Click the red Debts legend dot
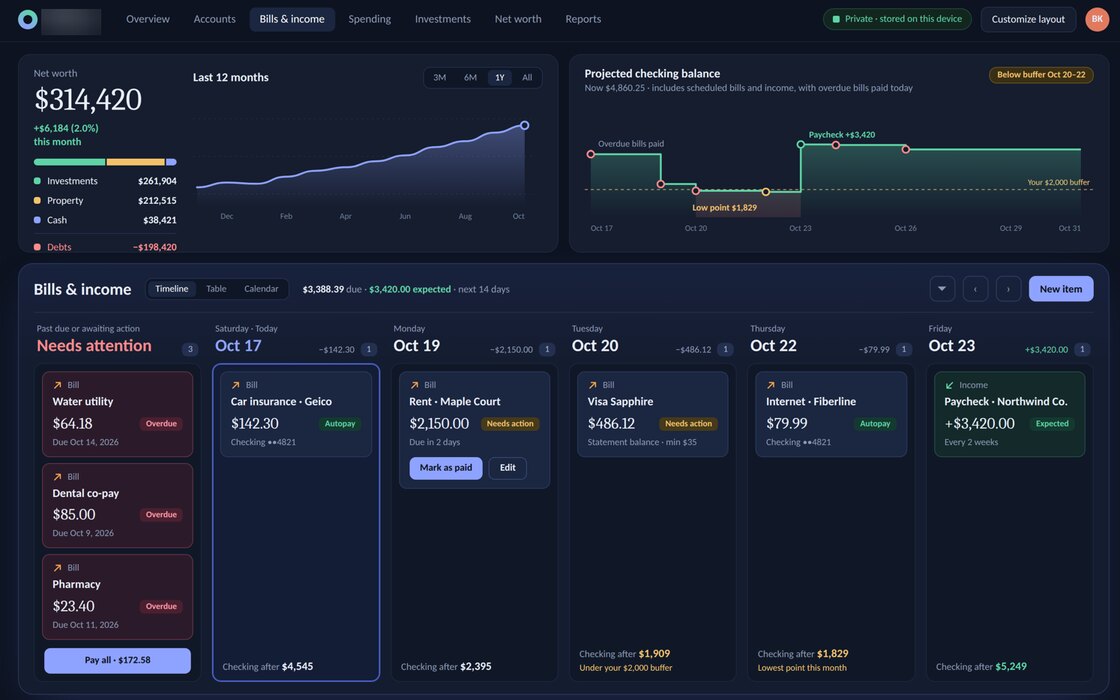1120x700 pixels. tap(37, 247)
